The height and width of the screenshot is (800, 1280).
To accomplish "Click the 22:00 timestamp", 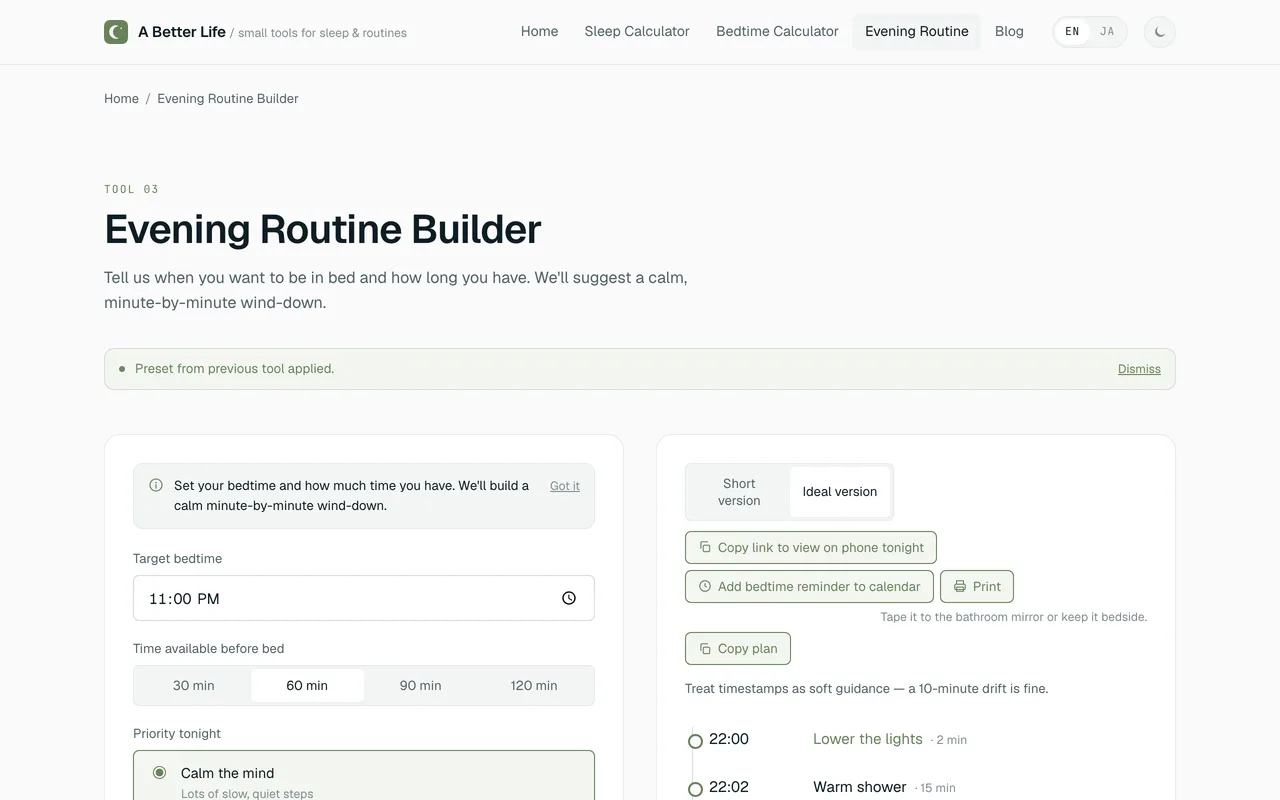I will point(729,739).
